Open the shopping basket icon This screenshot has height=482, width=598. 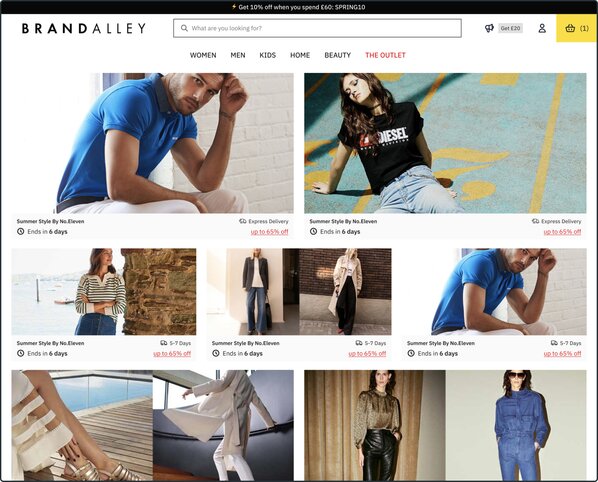(x=570, y=28)
